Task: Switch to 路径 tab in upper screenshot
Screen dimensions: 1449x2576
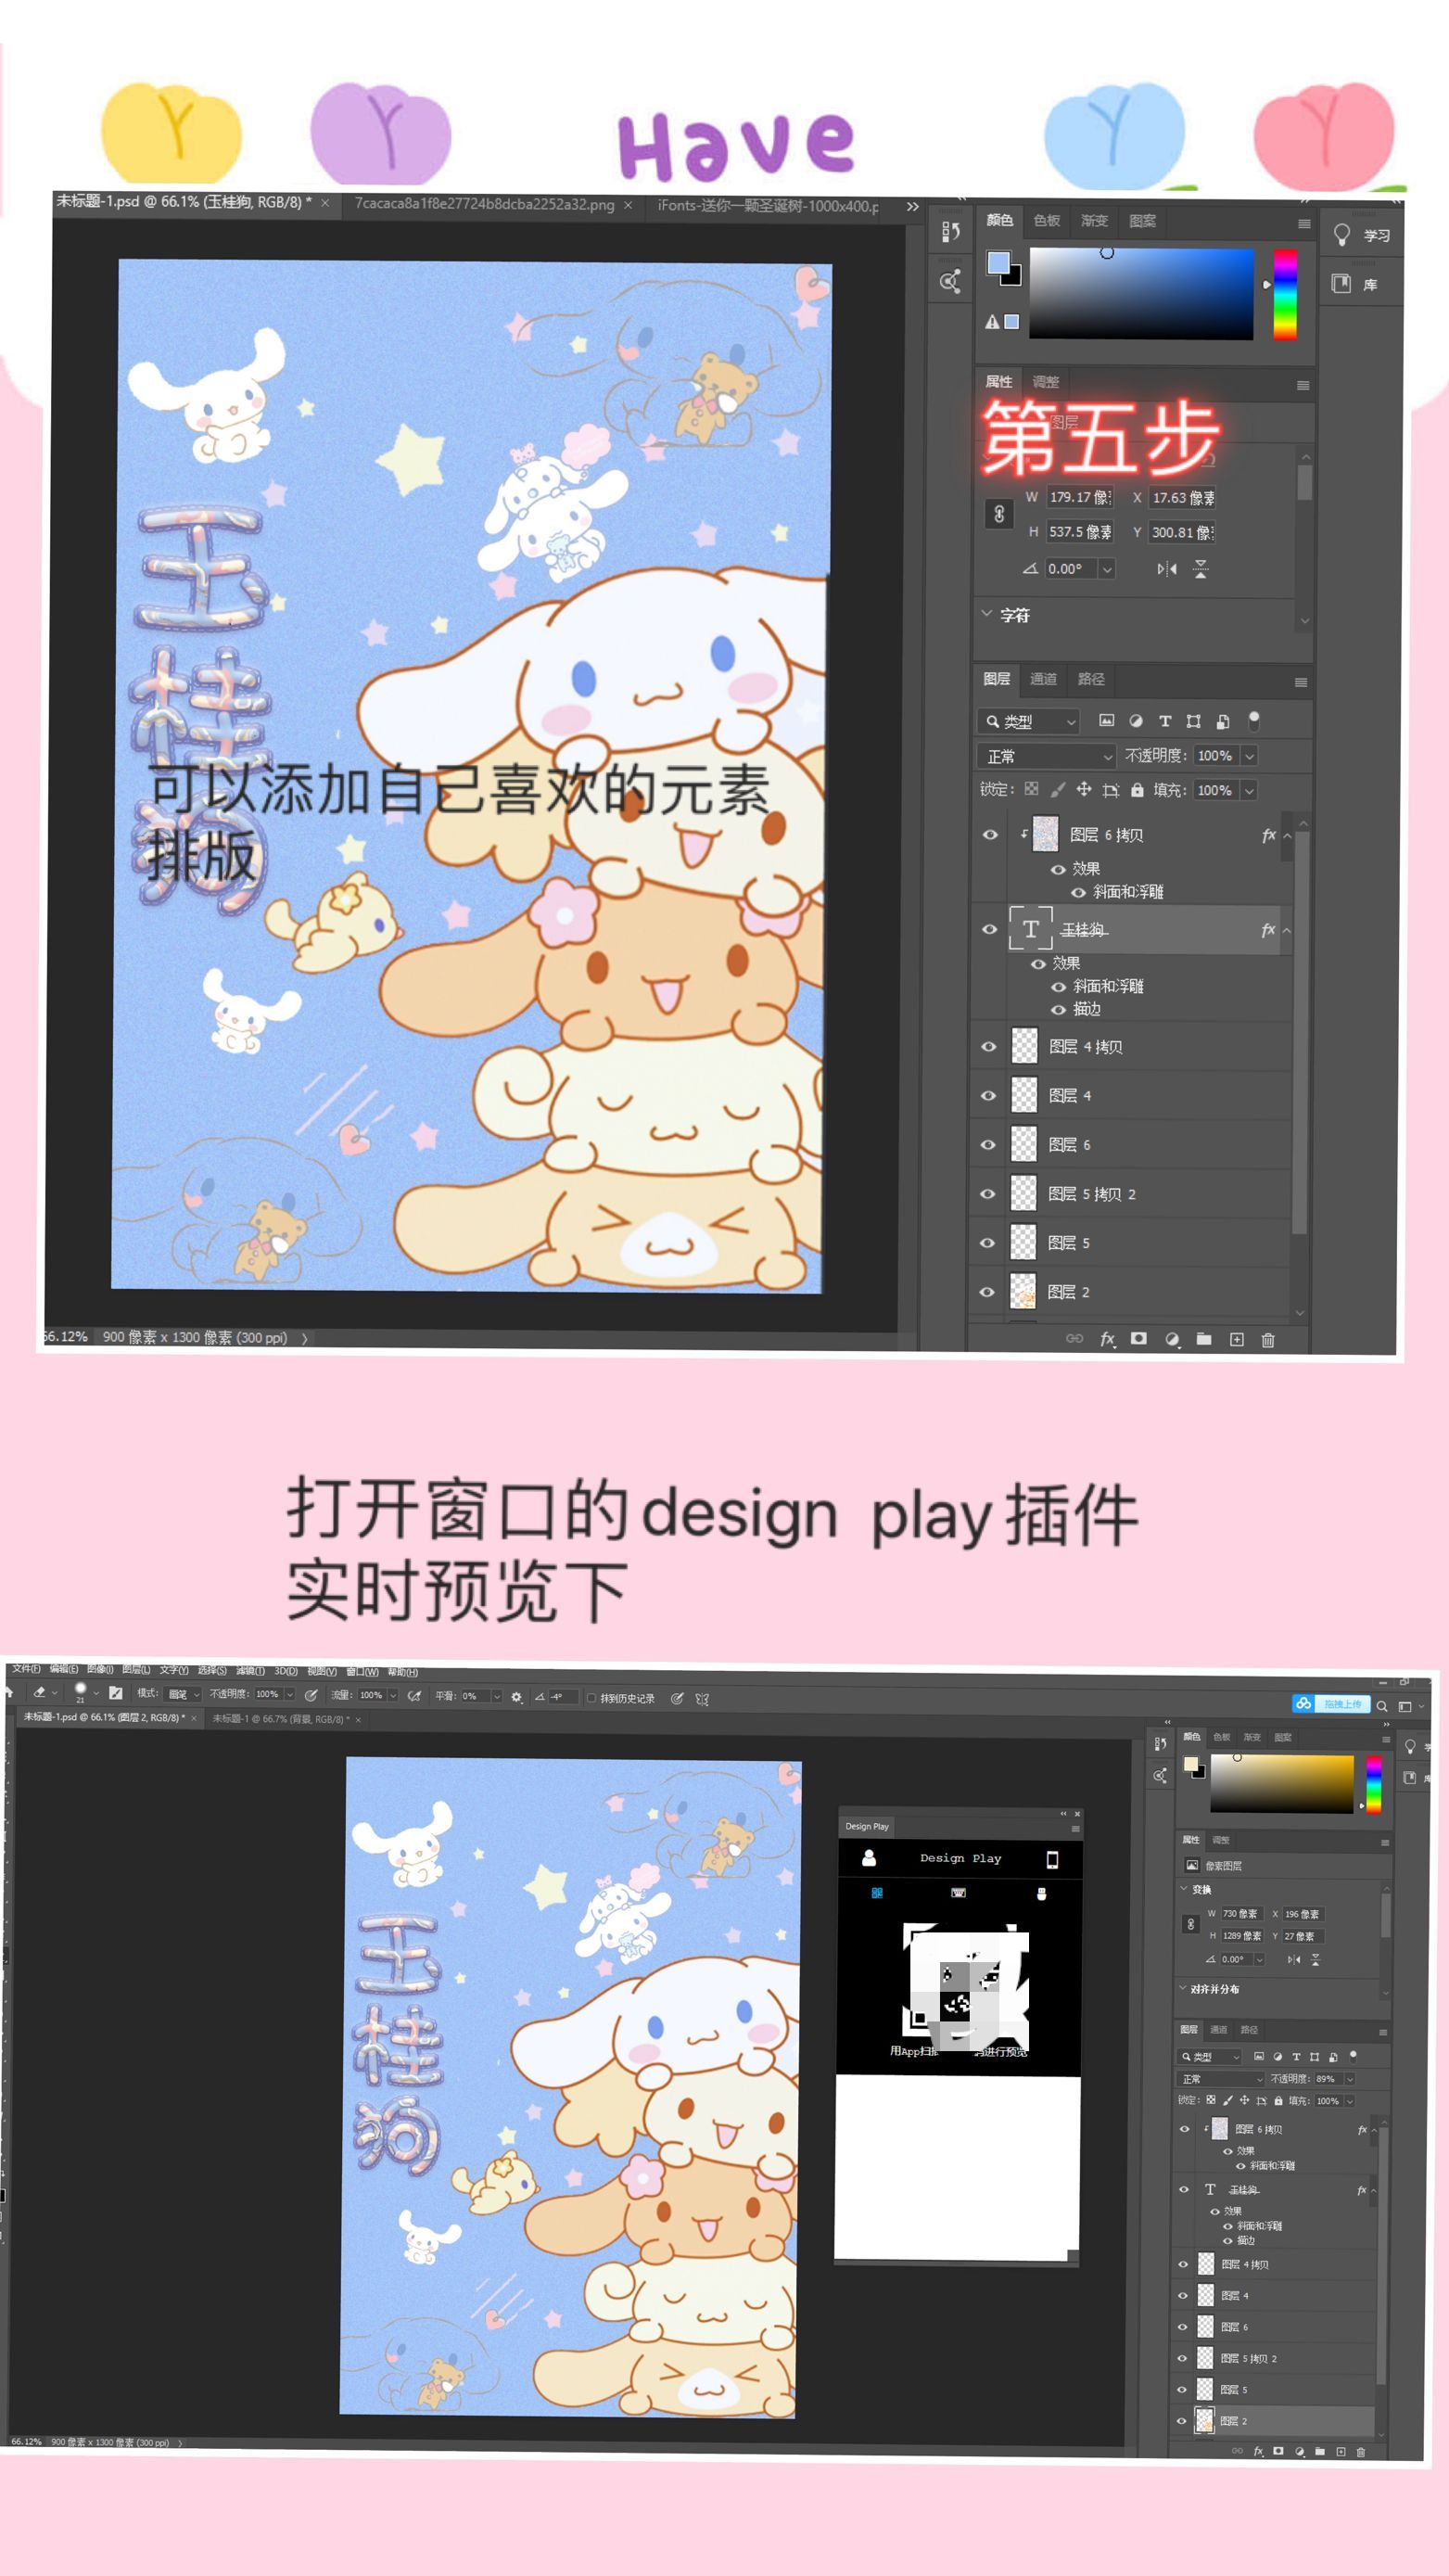Action: [1091, 679]
